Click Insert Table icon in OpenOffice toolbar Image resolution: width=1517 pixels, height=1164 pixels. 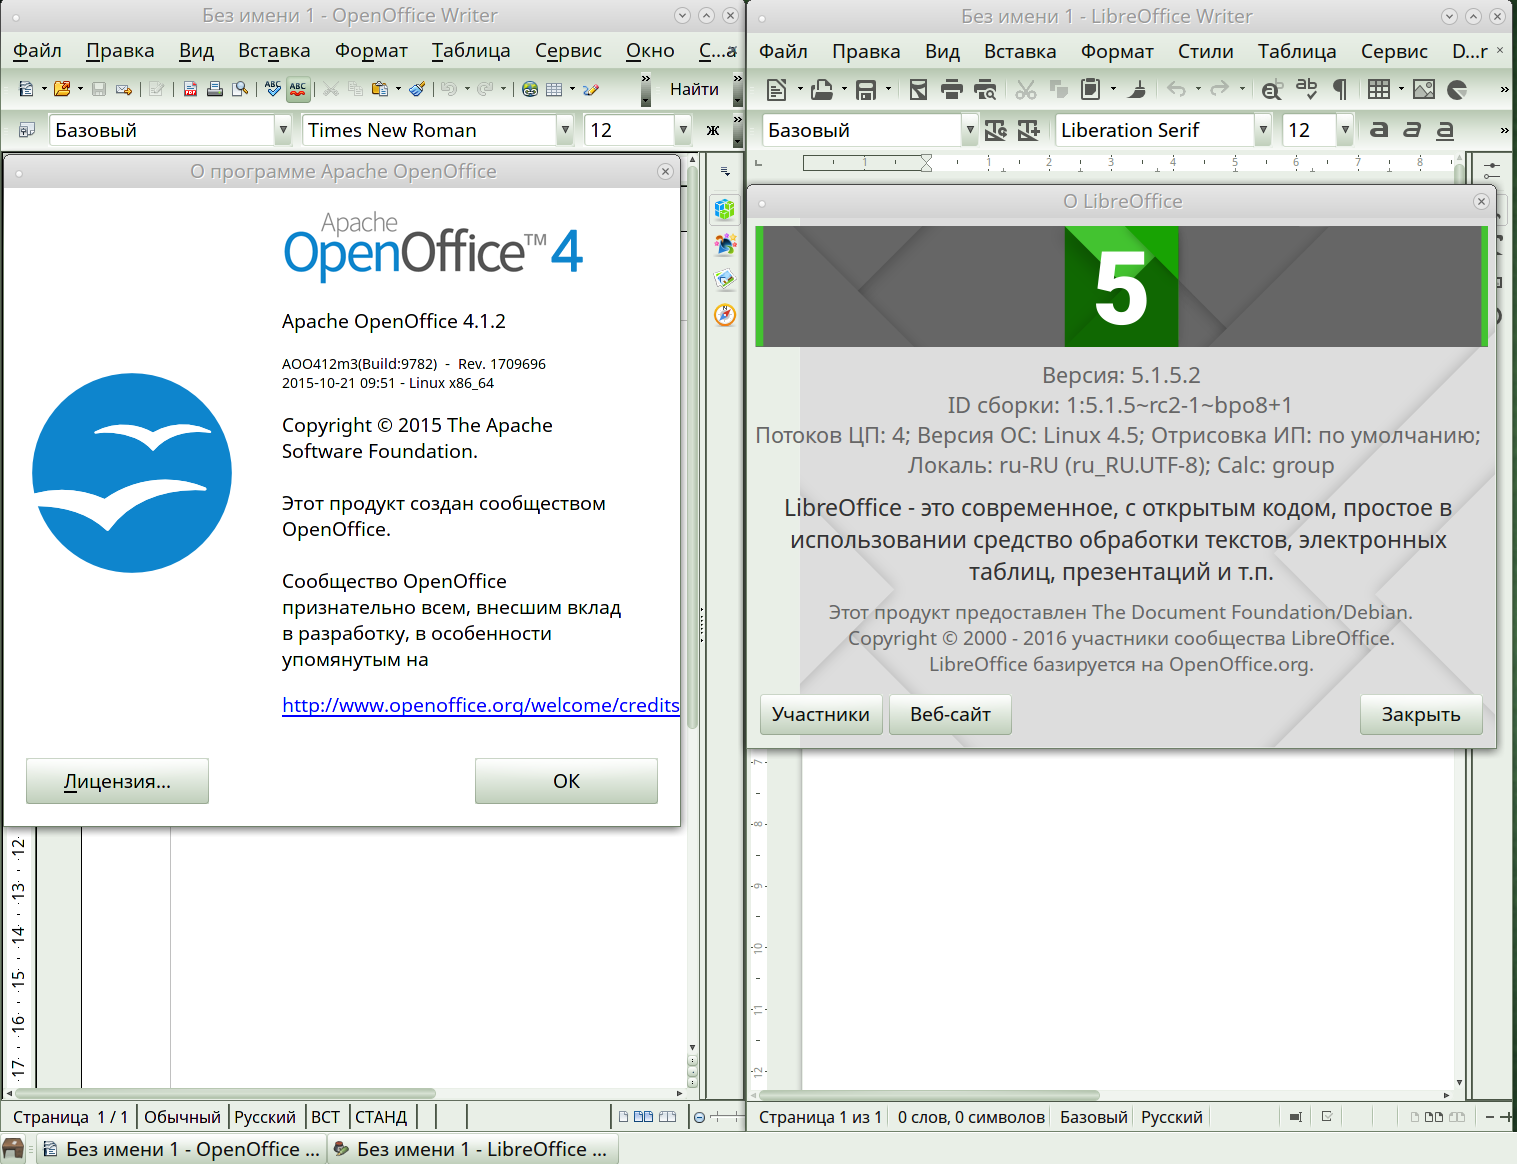pyautogui.click(x=554, y=89)
